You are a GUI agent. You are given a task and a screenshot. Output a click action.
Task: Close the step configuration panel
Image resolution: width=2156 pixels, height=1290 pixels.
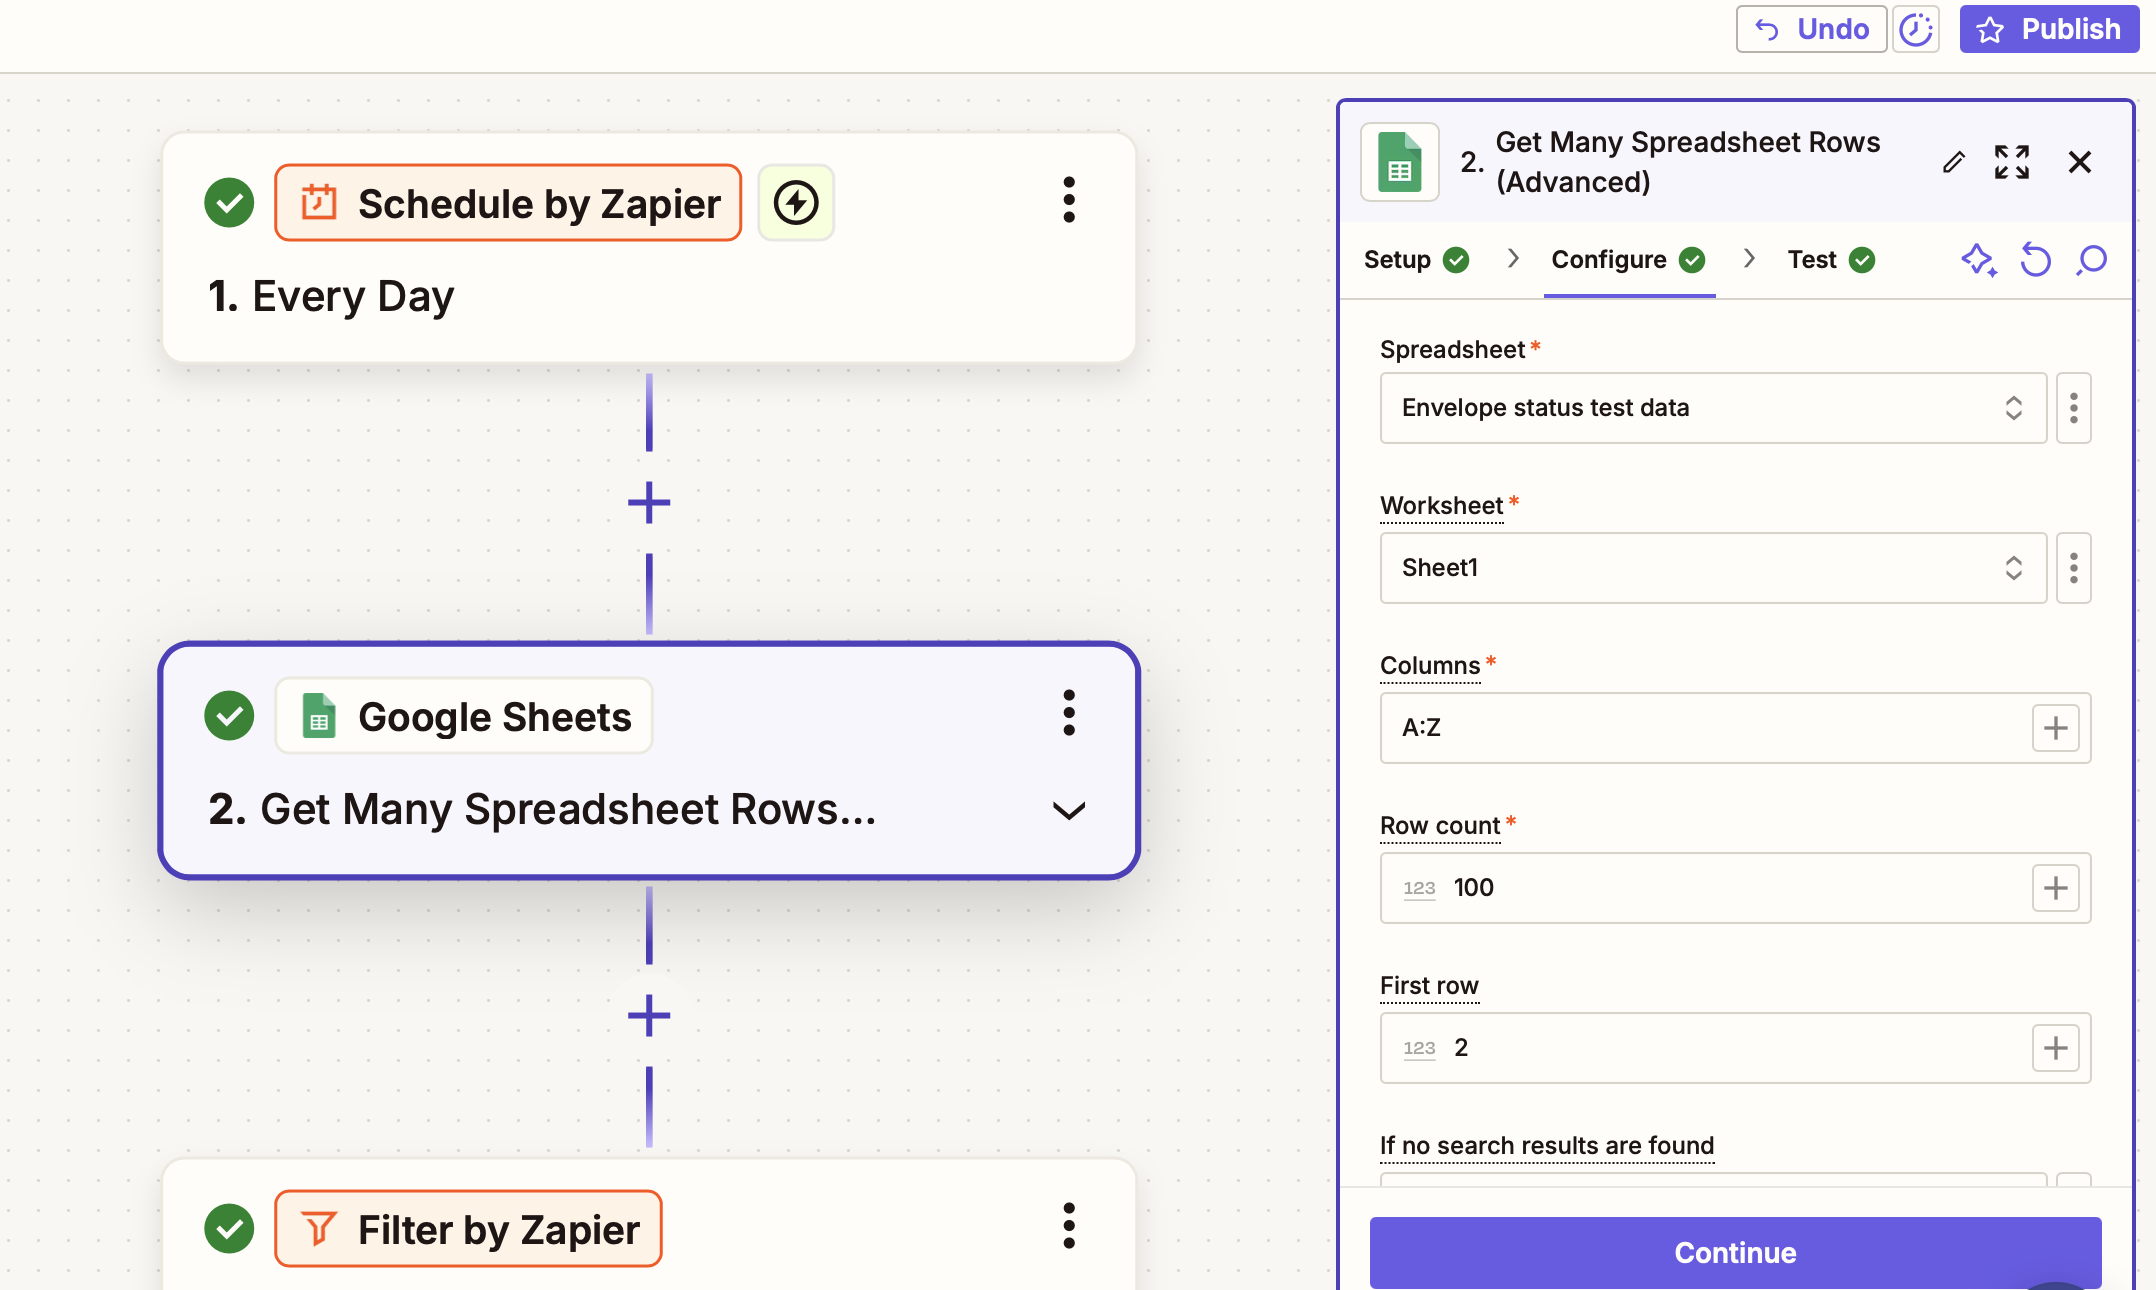(x=2080, y=162)
